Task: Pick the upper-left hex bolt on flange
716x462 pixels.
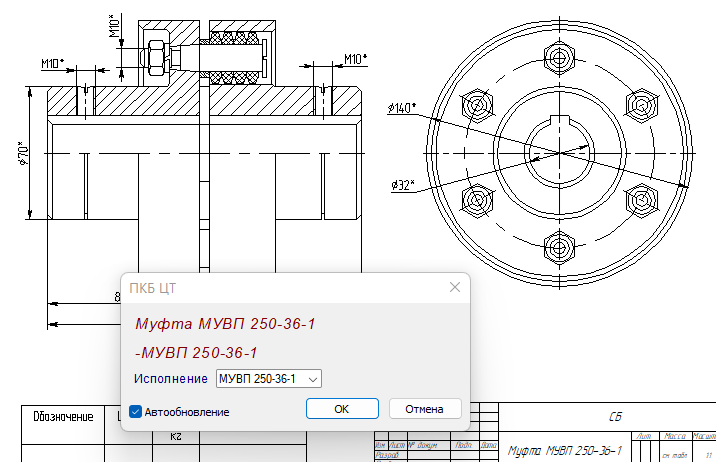Action: [x=476, y=103]
